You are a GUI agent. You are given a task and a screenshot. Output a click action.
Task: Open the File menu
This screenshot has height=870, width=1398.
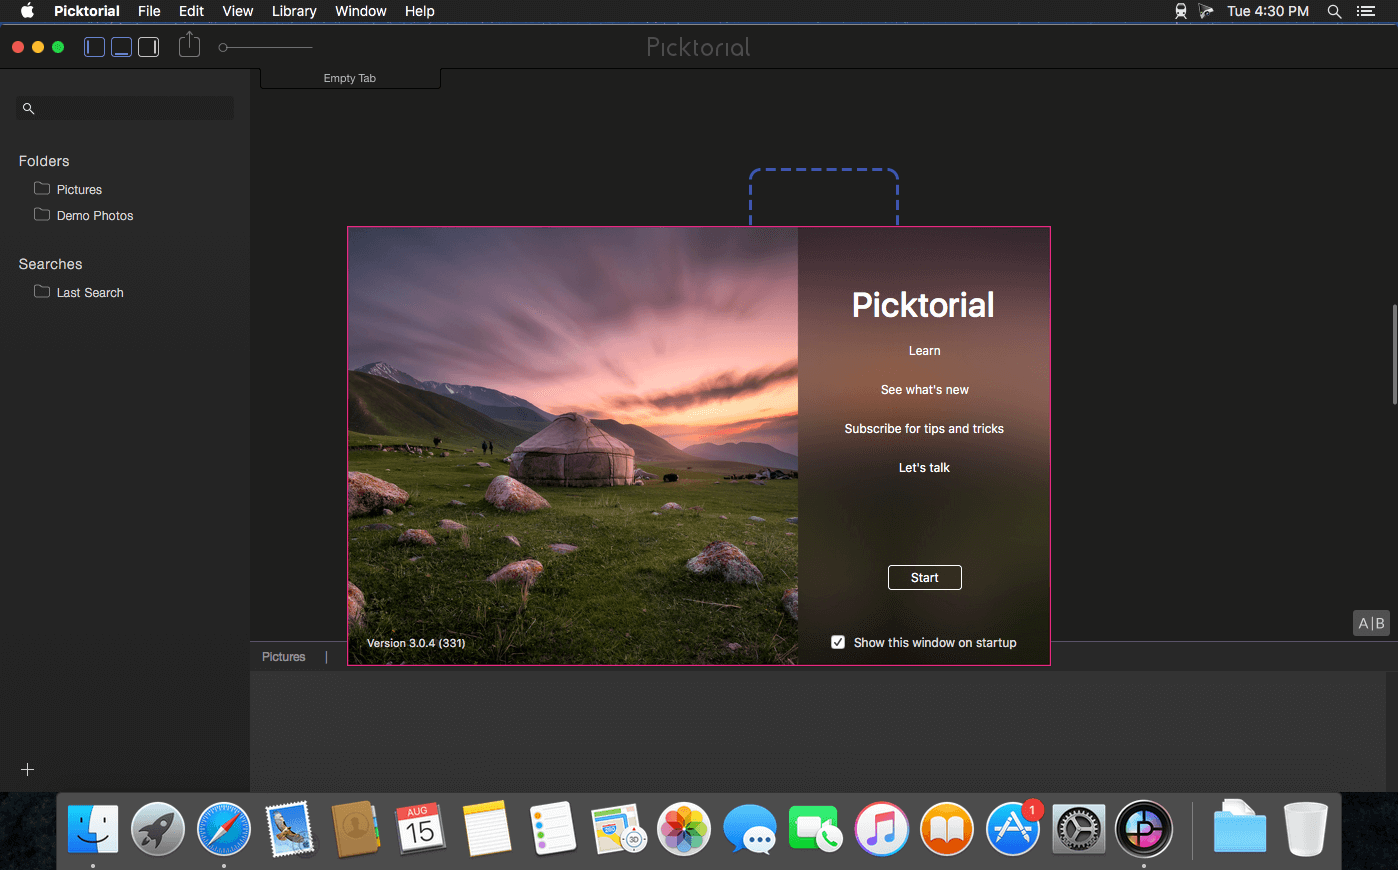point(149,11)
